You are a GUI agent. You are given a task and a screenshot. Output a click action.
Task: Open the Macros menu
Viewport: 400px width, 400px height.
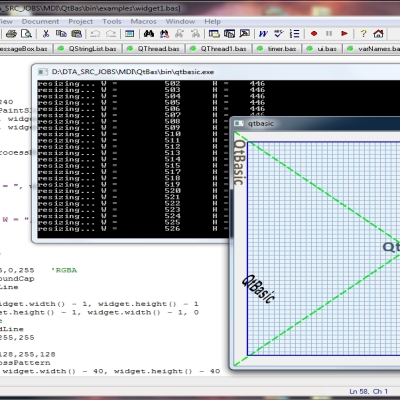[143, 21]
